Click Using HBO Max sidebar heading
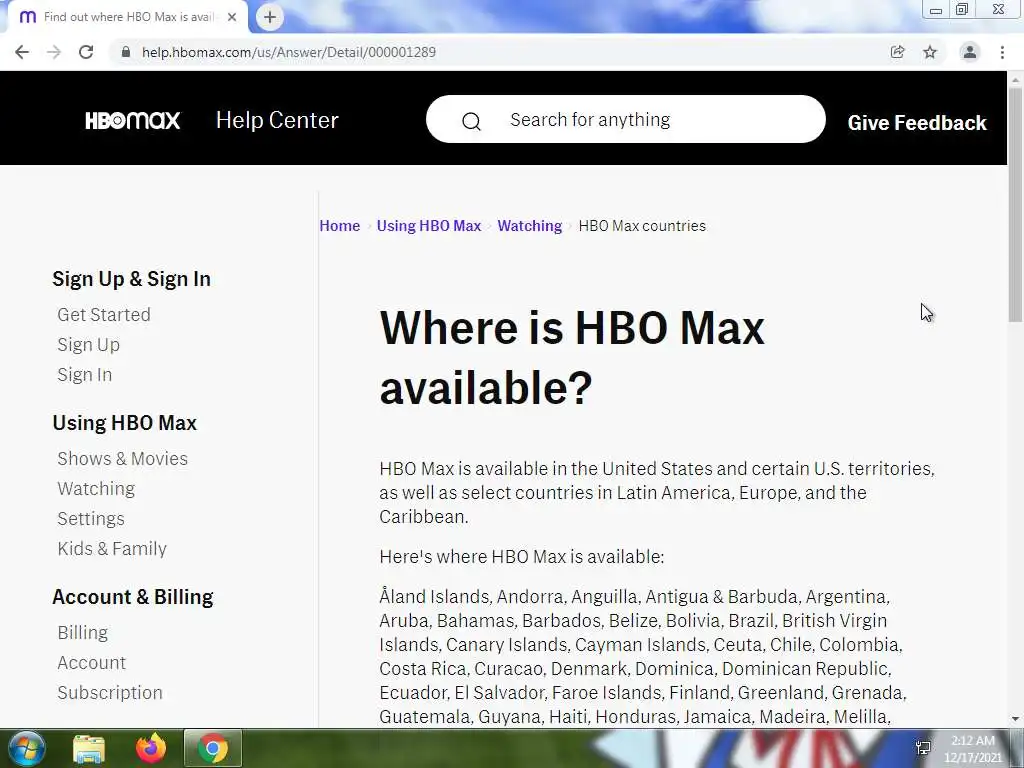Screen dimensions: 1024x768 (x=124, y=423)
